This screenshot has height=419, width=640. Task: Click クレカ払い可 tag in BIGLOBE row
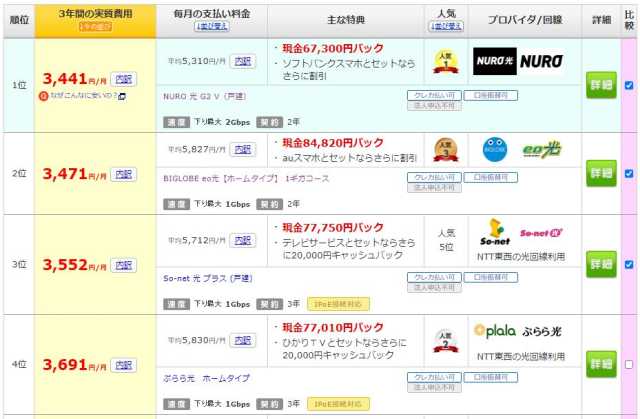point(434,177)
